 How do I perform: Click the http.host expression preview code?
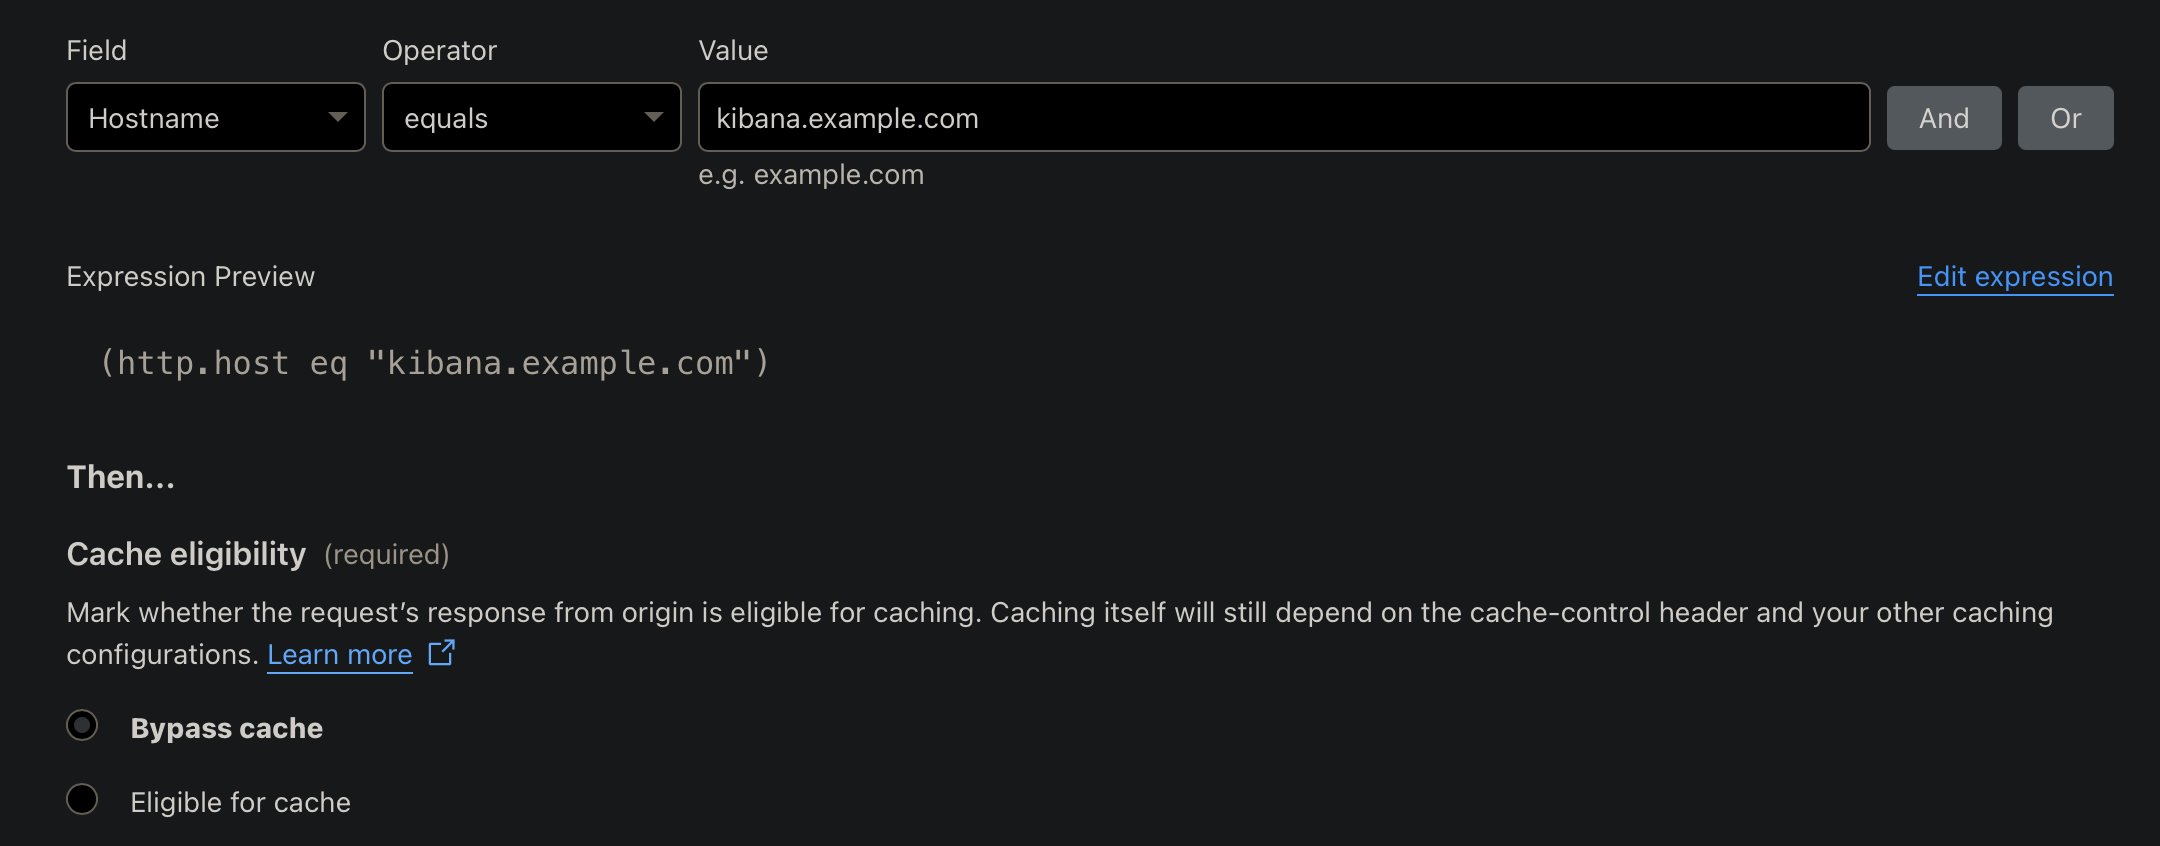(x=434, y=363)
